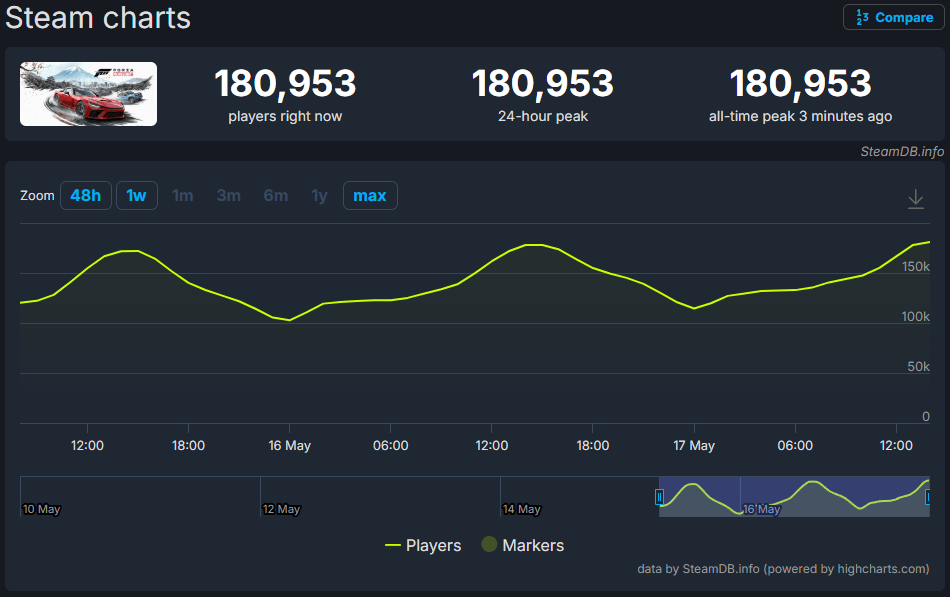Click the chart download menu icon

coord(915,198)
